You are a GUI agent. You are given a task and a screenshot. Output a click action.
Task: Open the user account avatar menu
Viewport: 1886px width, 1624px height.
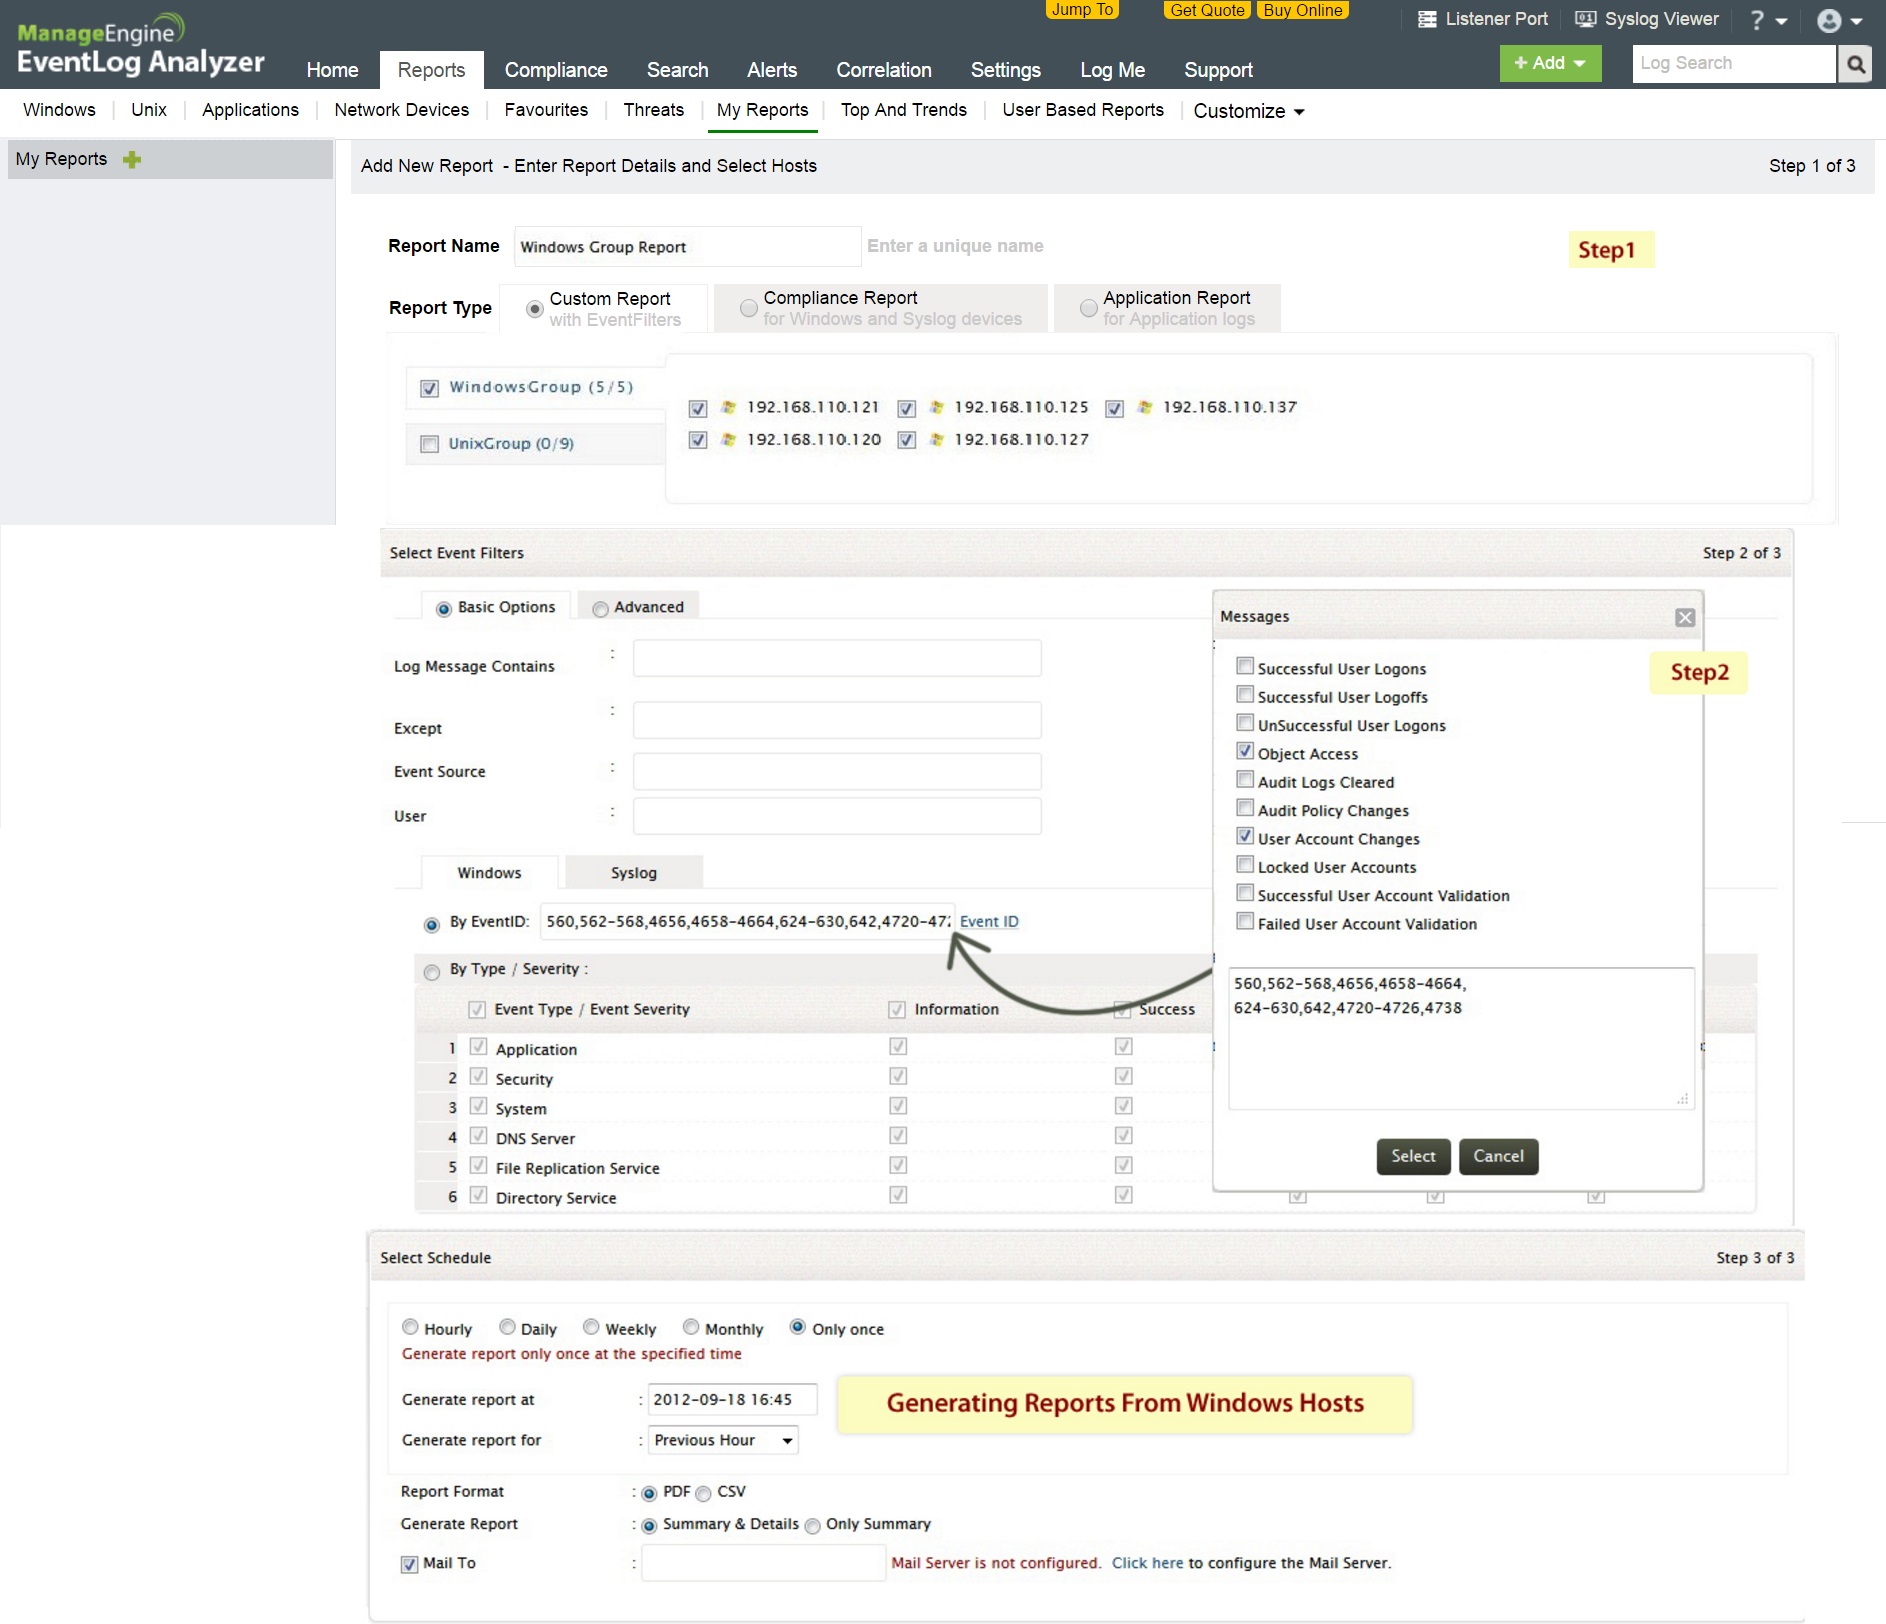click(x=1839, y=21)
